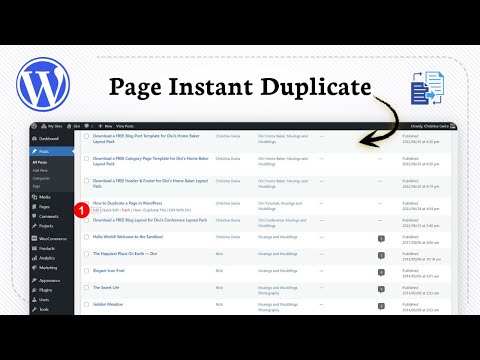480x360 pixels.
Task: Click Edit under How to Duplicate post
Action: [96, 210]
